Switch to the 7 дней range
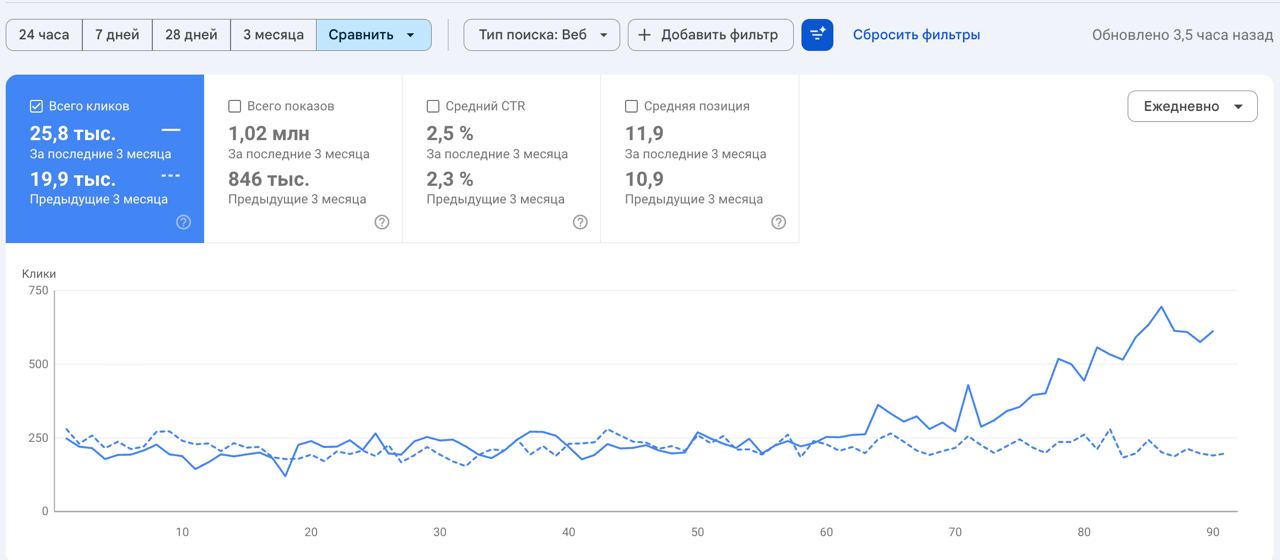 pyautogui.click(x=117, y=35)
